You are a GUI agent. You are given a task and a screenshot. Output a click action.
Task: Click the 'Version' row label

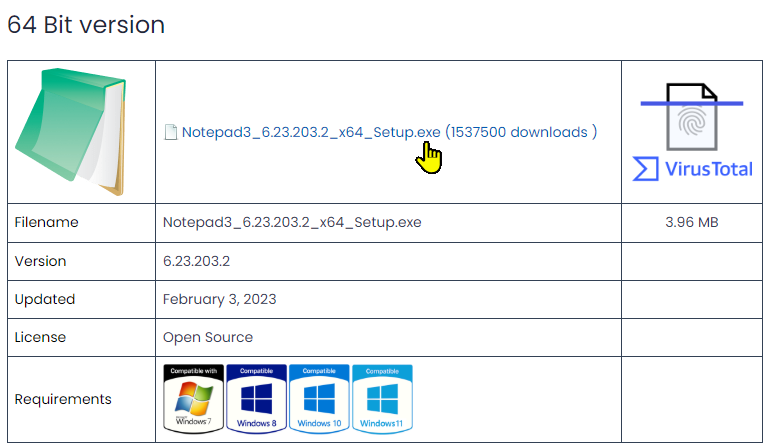pyautogui.click(x=40, y=261)
